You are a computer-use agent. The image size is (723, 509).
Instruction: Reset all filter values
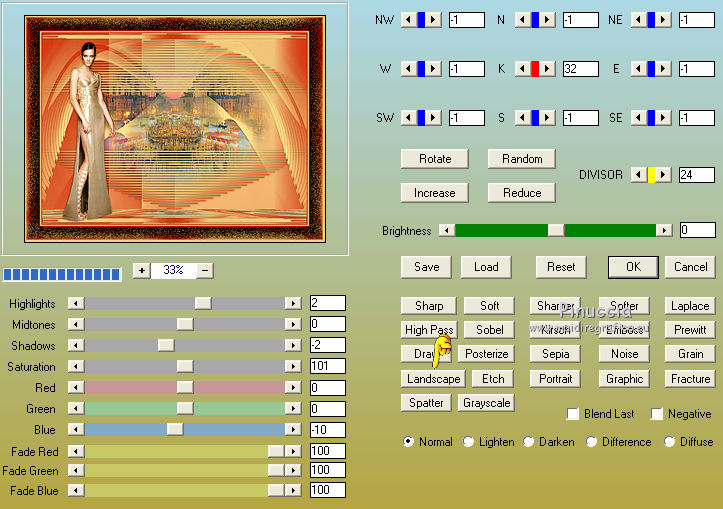[561, 267]
